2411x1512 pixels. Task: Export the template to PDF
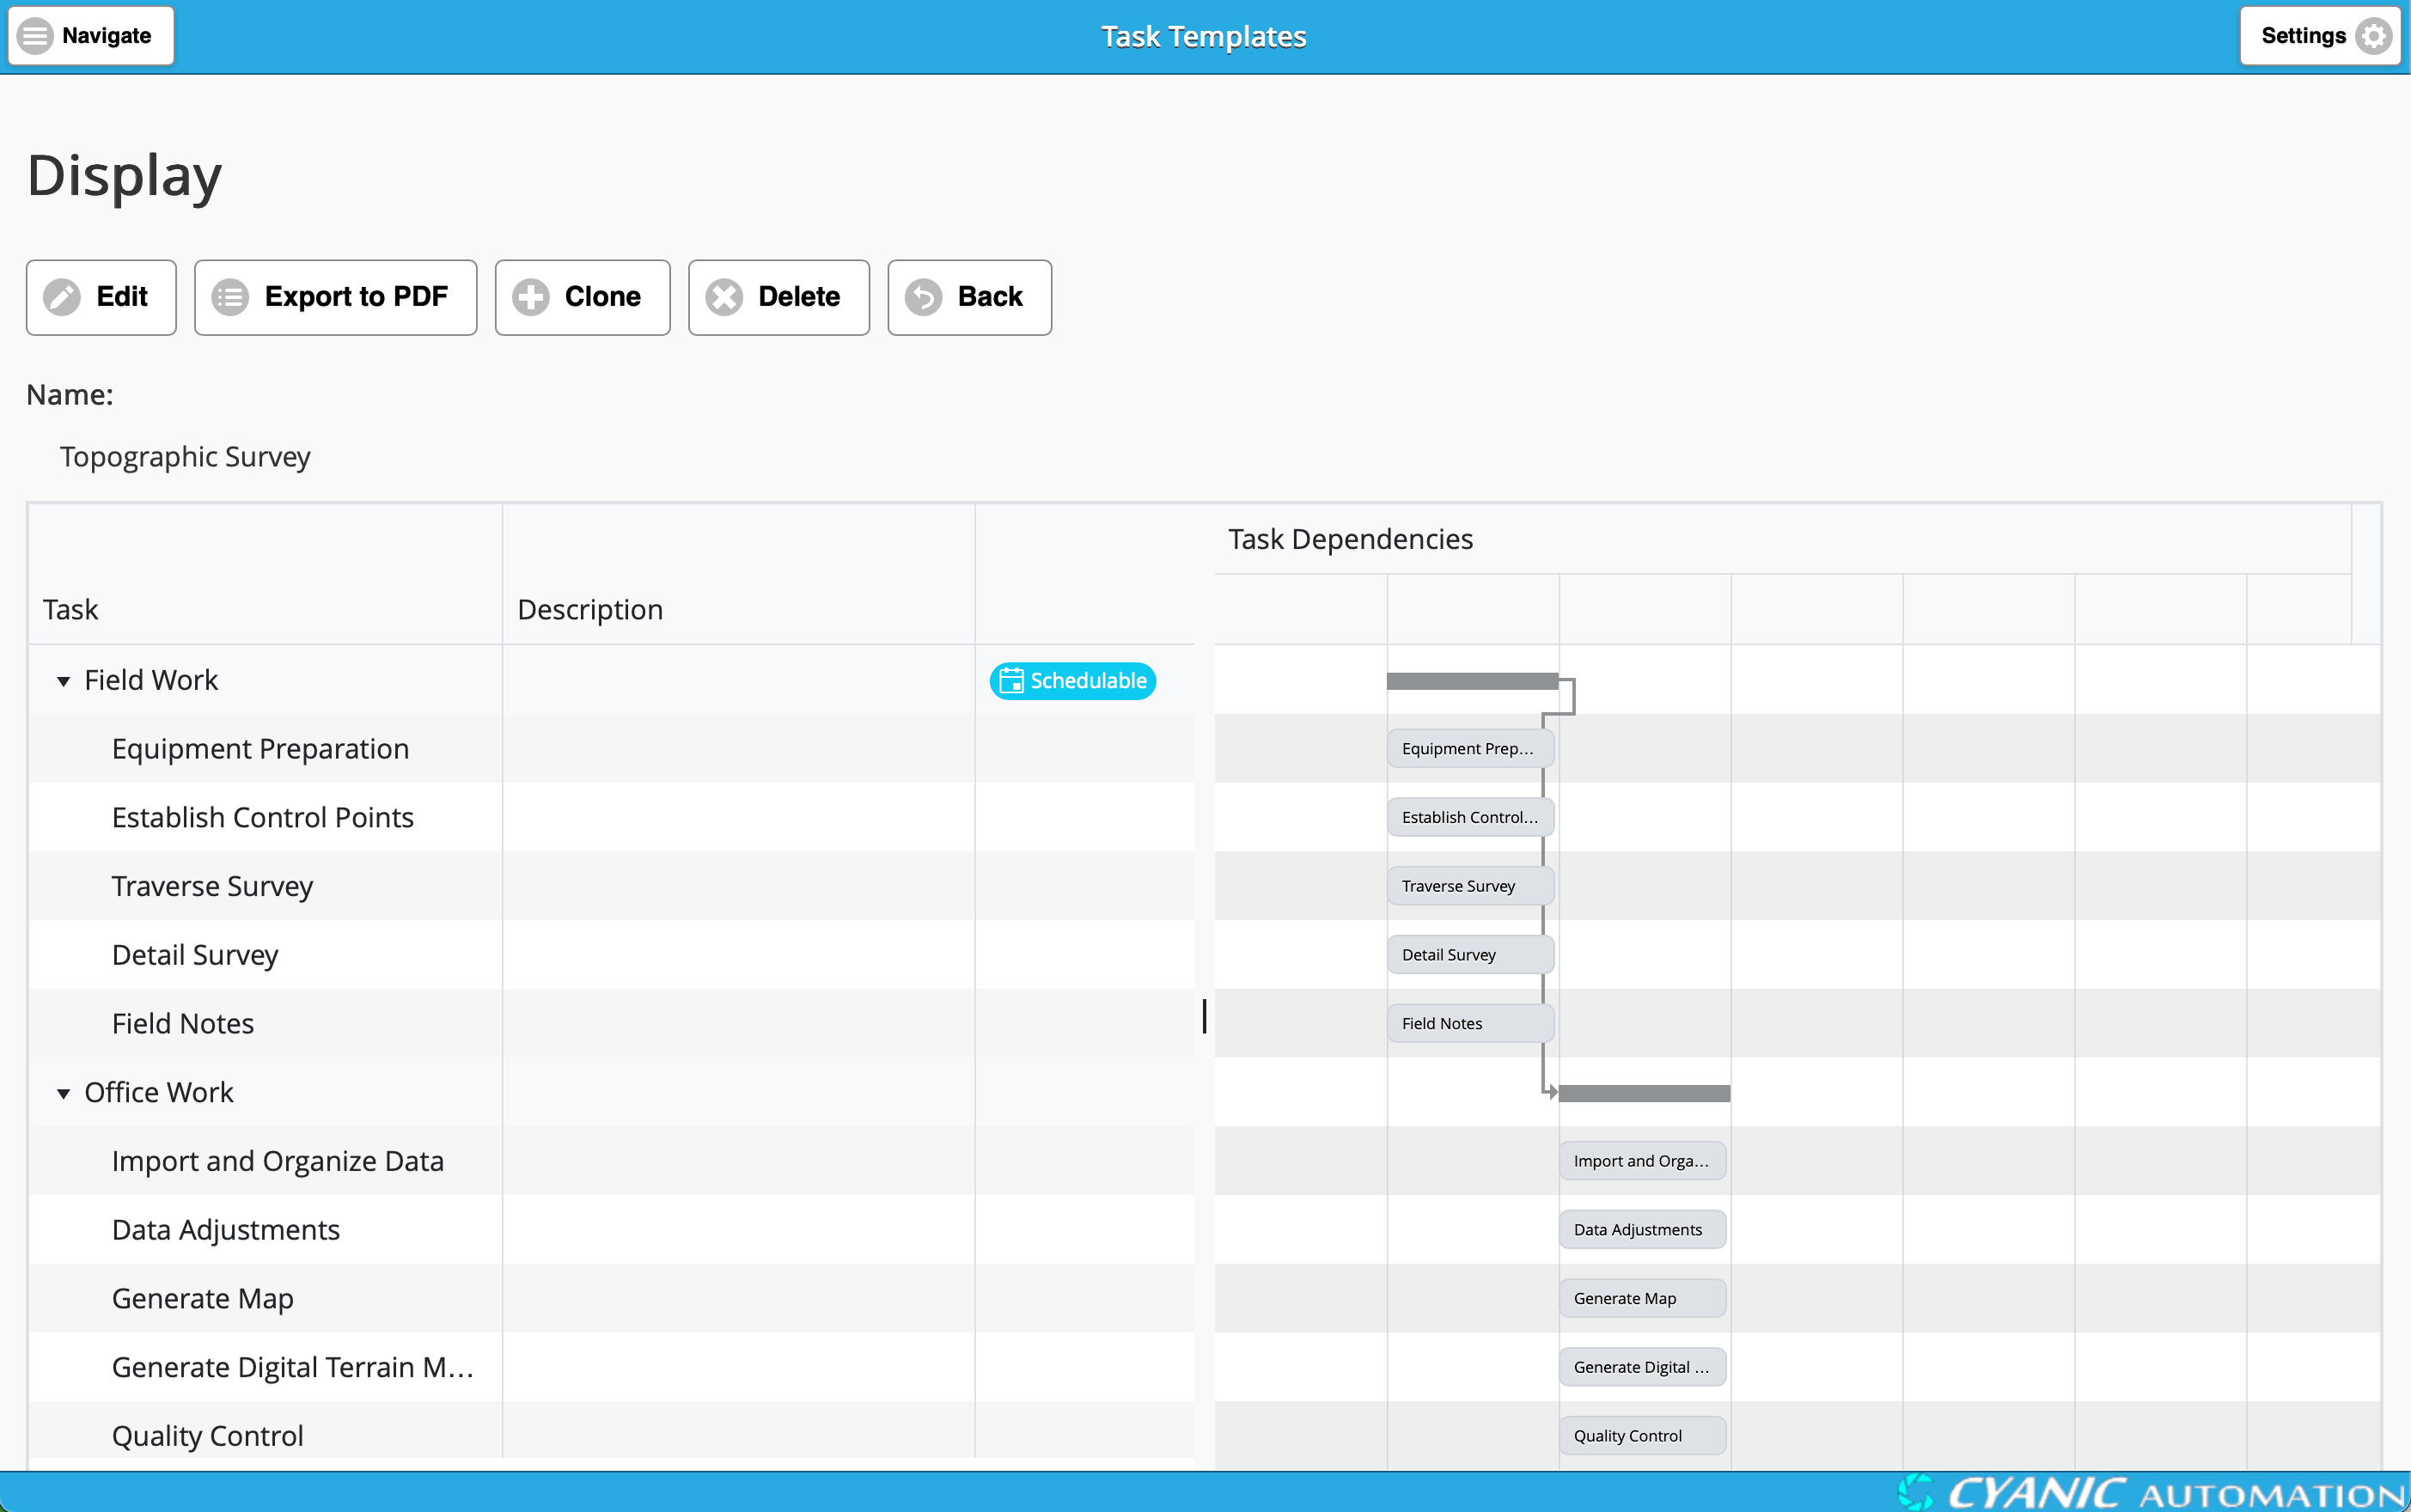pyautogui.click(x=335, y=297)
